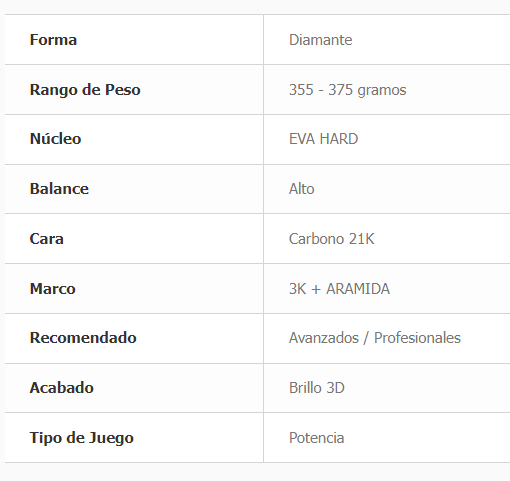Click the word gramos in weight row
Viewport: 510px width, 481px height.
pos(382,91)
